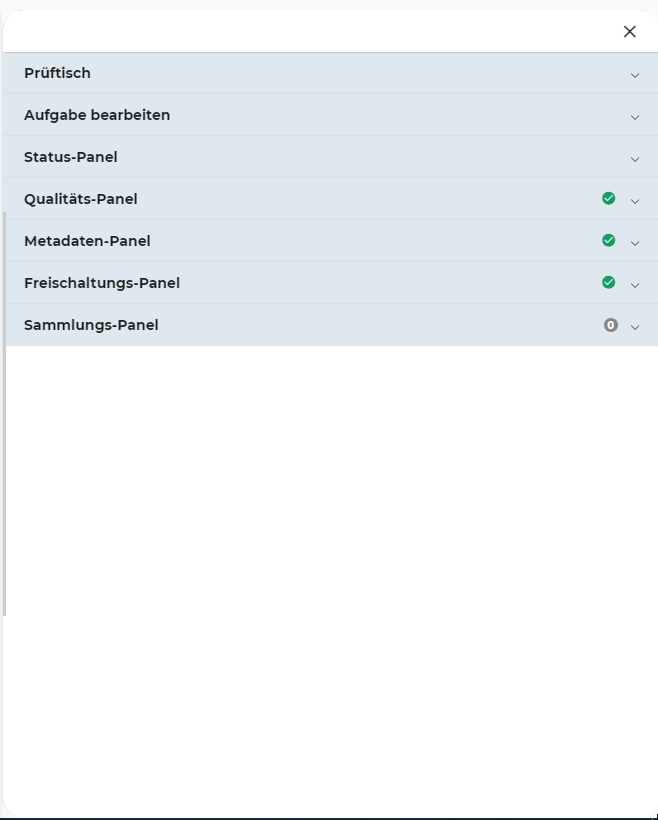Screen dimensions: 658x820
Task: Close the dialog with the X icon
Action: 630,31
